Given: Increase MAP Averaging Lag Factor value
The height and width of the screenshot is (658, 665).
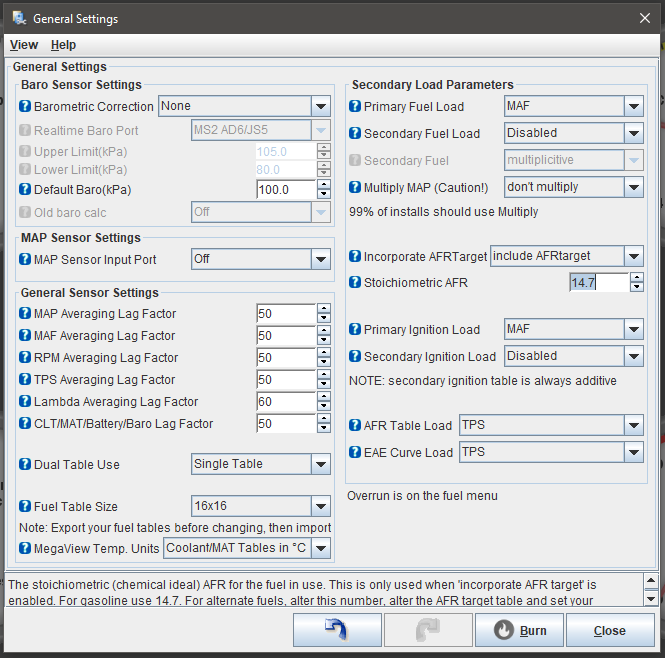Looking at the screenshot, I should (x=324, y=309).
